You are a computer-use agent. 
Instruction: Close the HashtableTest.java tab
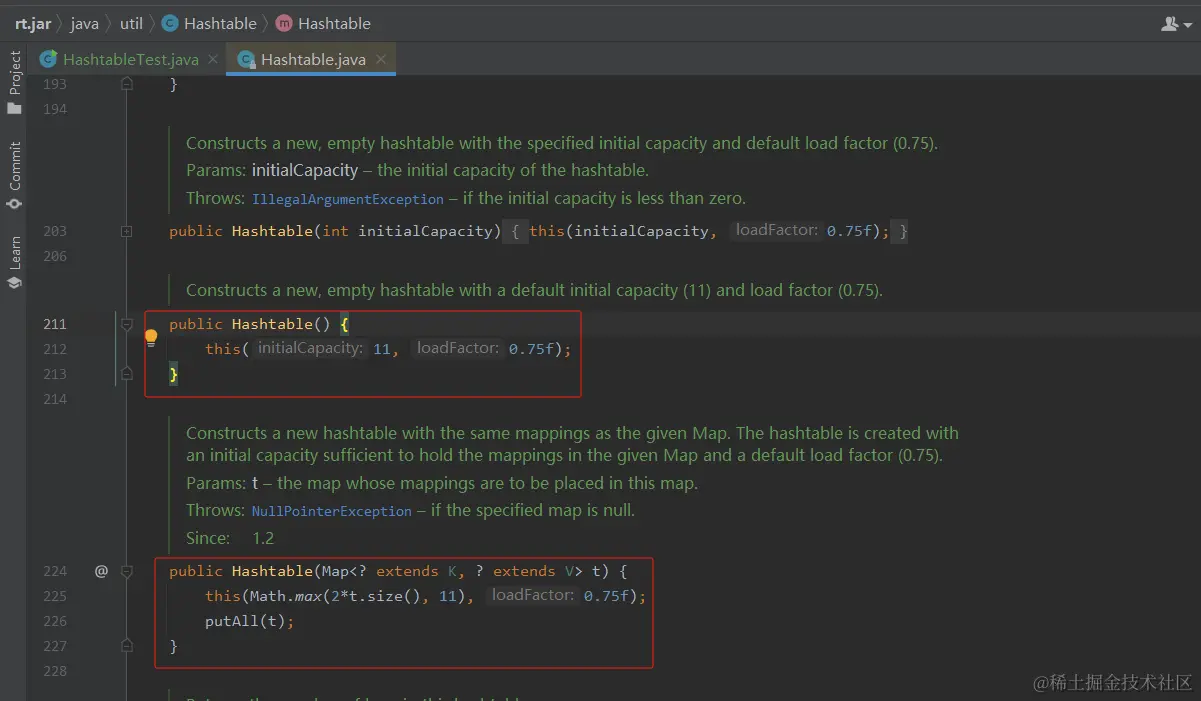tap(213, 60)
